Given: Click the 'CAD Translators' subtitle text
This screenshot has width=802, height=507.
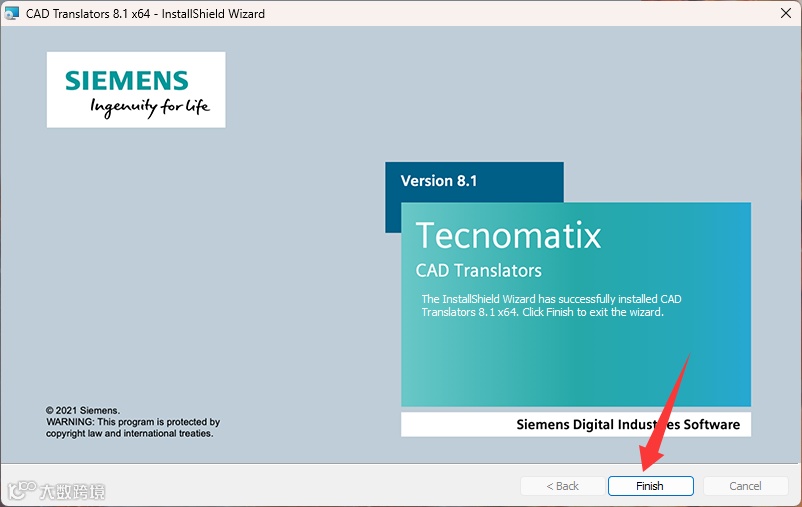Looking at the screenshot, I should [x=478, y=270].
